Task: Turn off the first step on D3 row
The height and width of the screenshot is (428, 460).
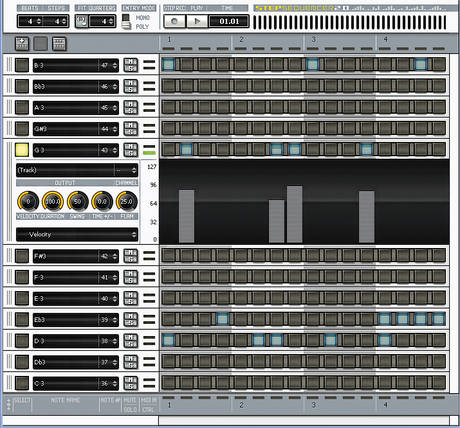Action: (169, 340)
